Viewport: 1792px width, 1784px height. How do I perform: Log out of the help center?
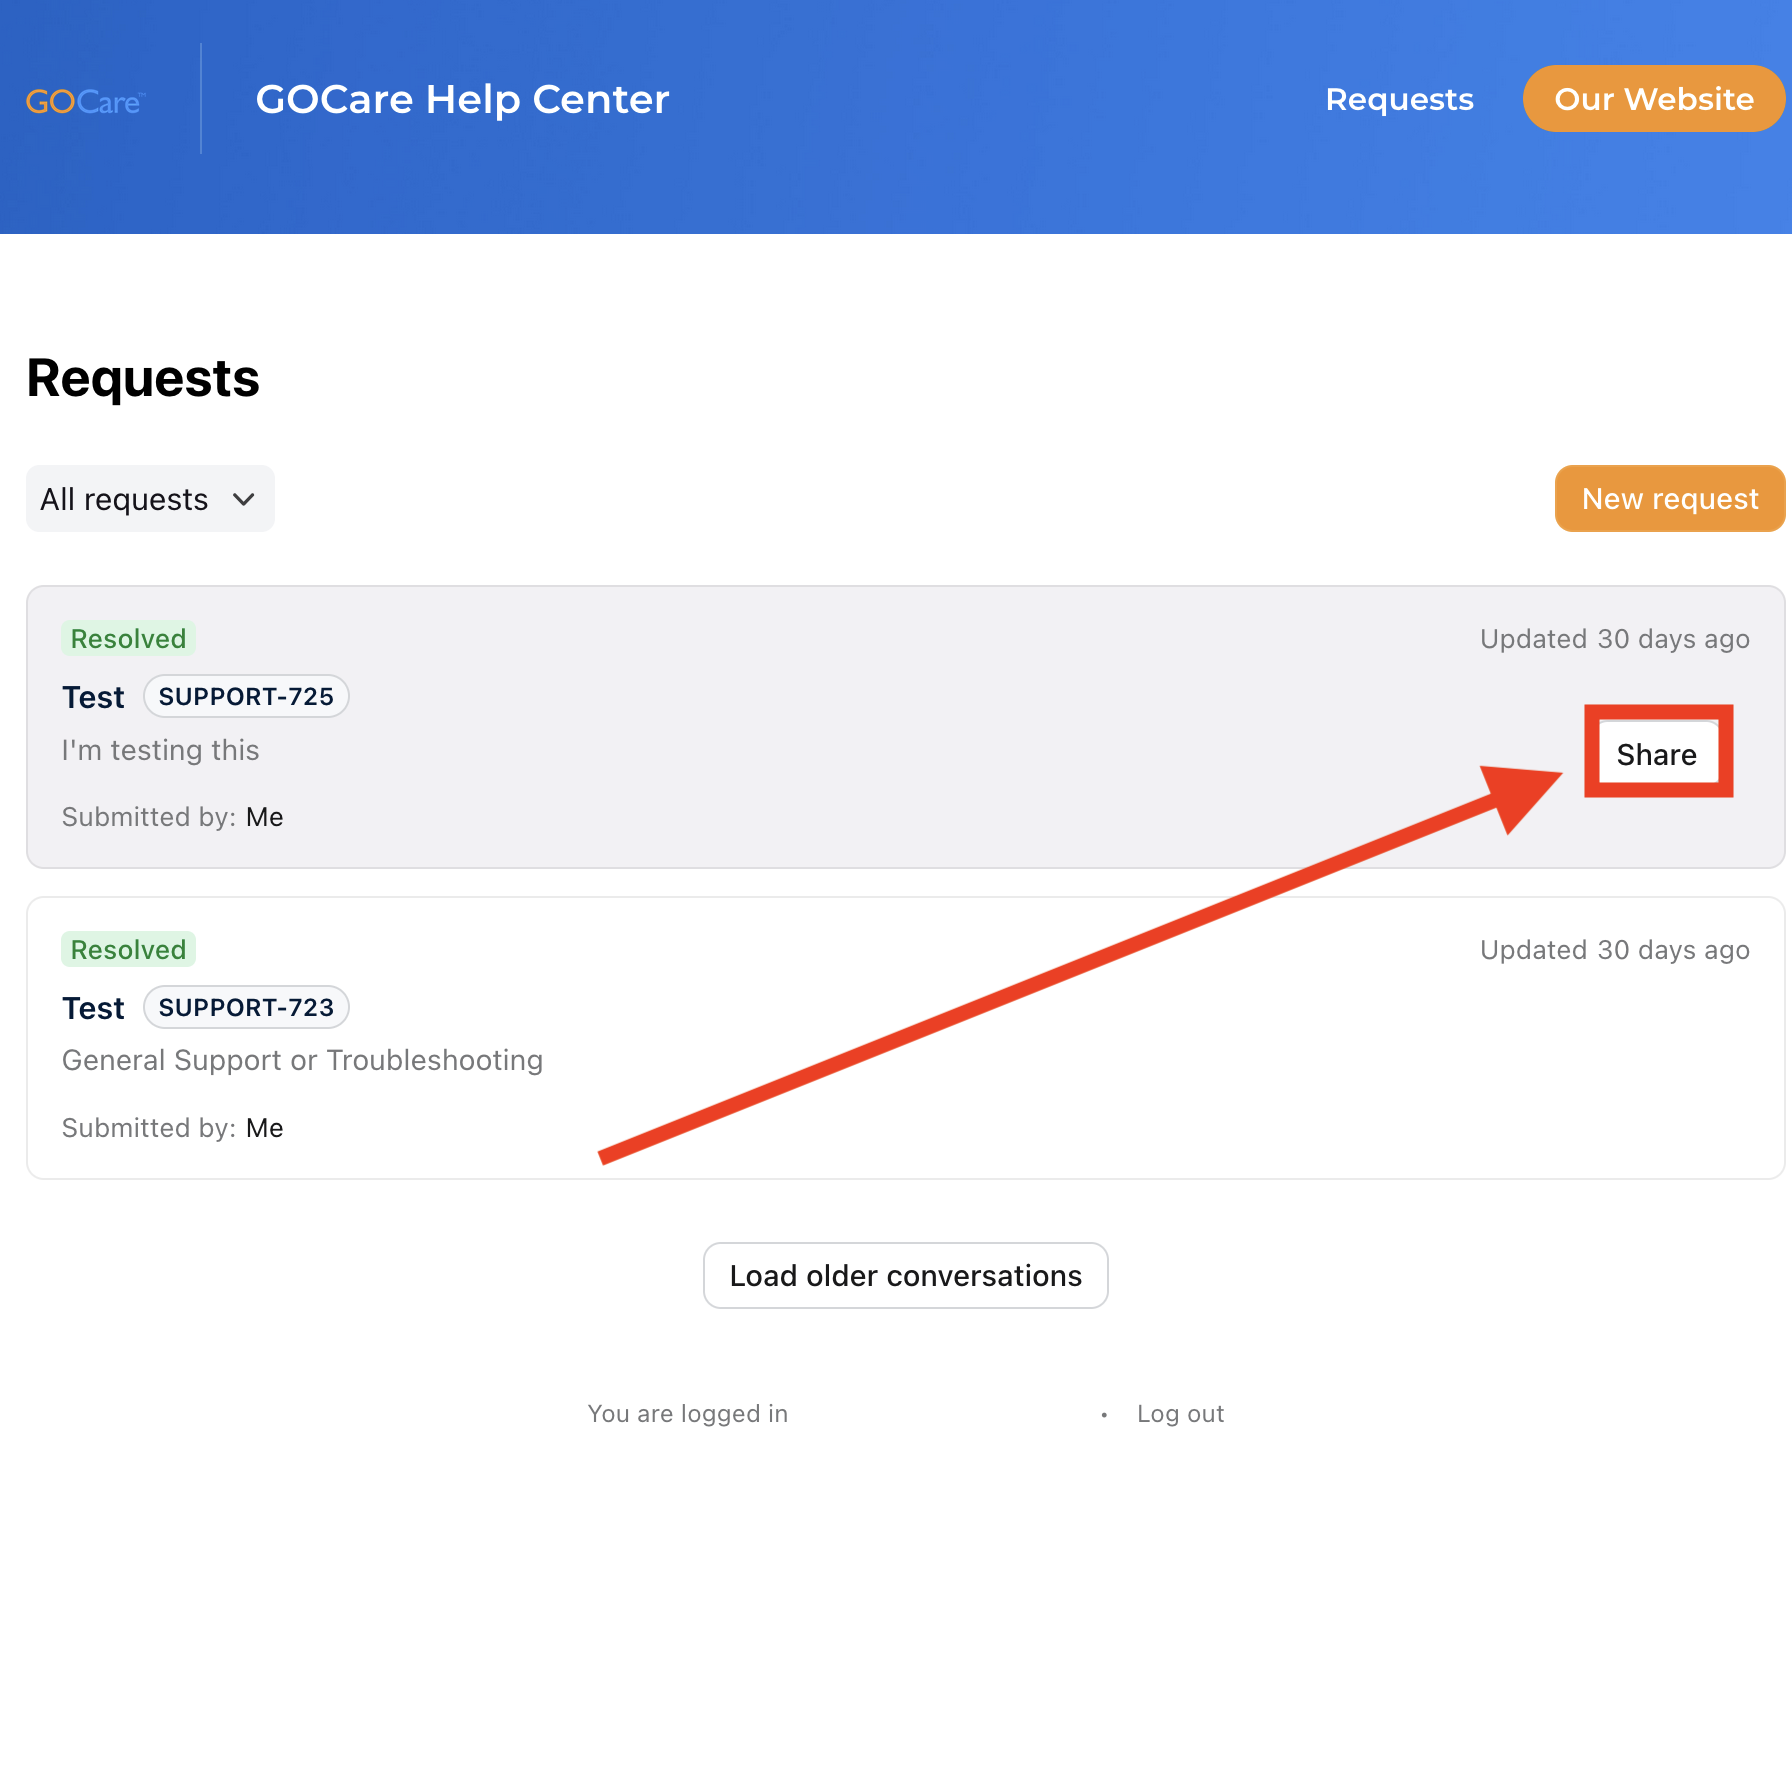(x=1180, y=1414)
